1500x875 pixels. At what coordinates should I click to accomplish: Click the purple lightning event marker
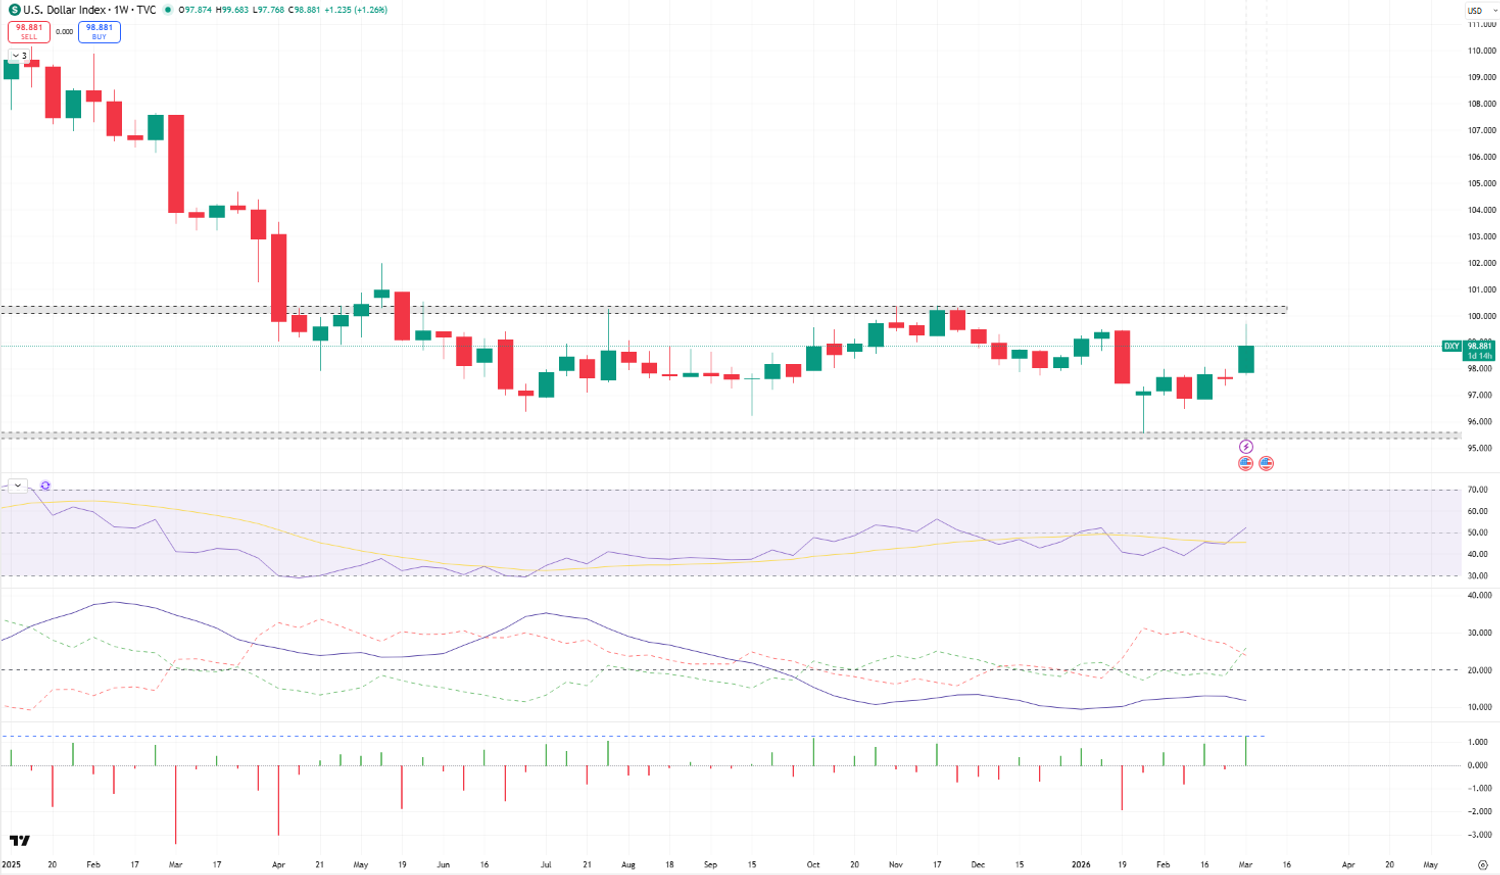coord(1246,447)
